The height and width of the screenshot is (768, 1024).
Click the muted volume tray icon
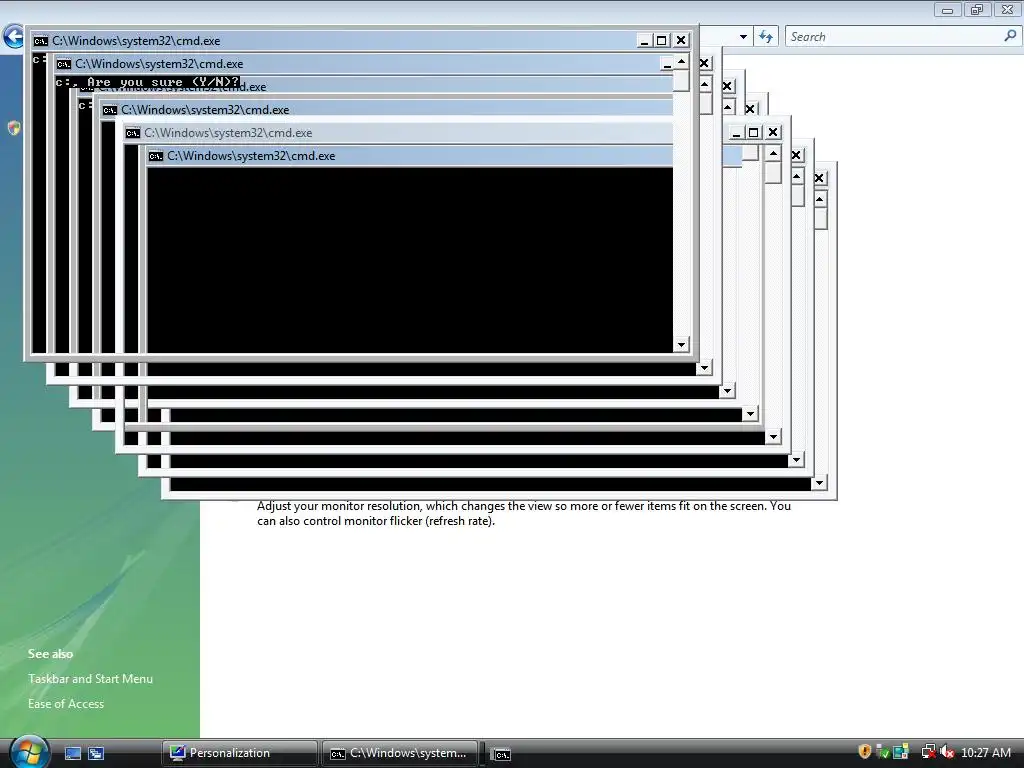tap(947, 752)
